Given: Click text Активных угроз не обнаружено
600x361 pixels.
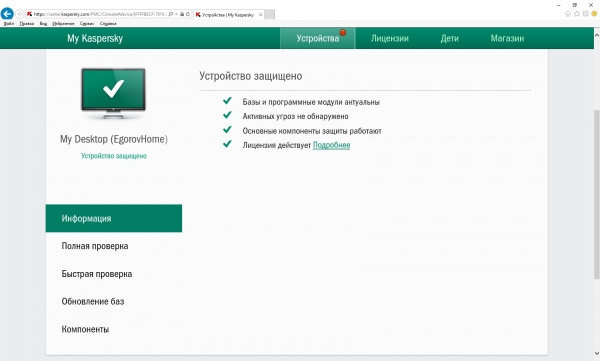Looking at the screenshot, I should [x=295, y=116].
